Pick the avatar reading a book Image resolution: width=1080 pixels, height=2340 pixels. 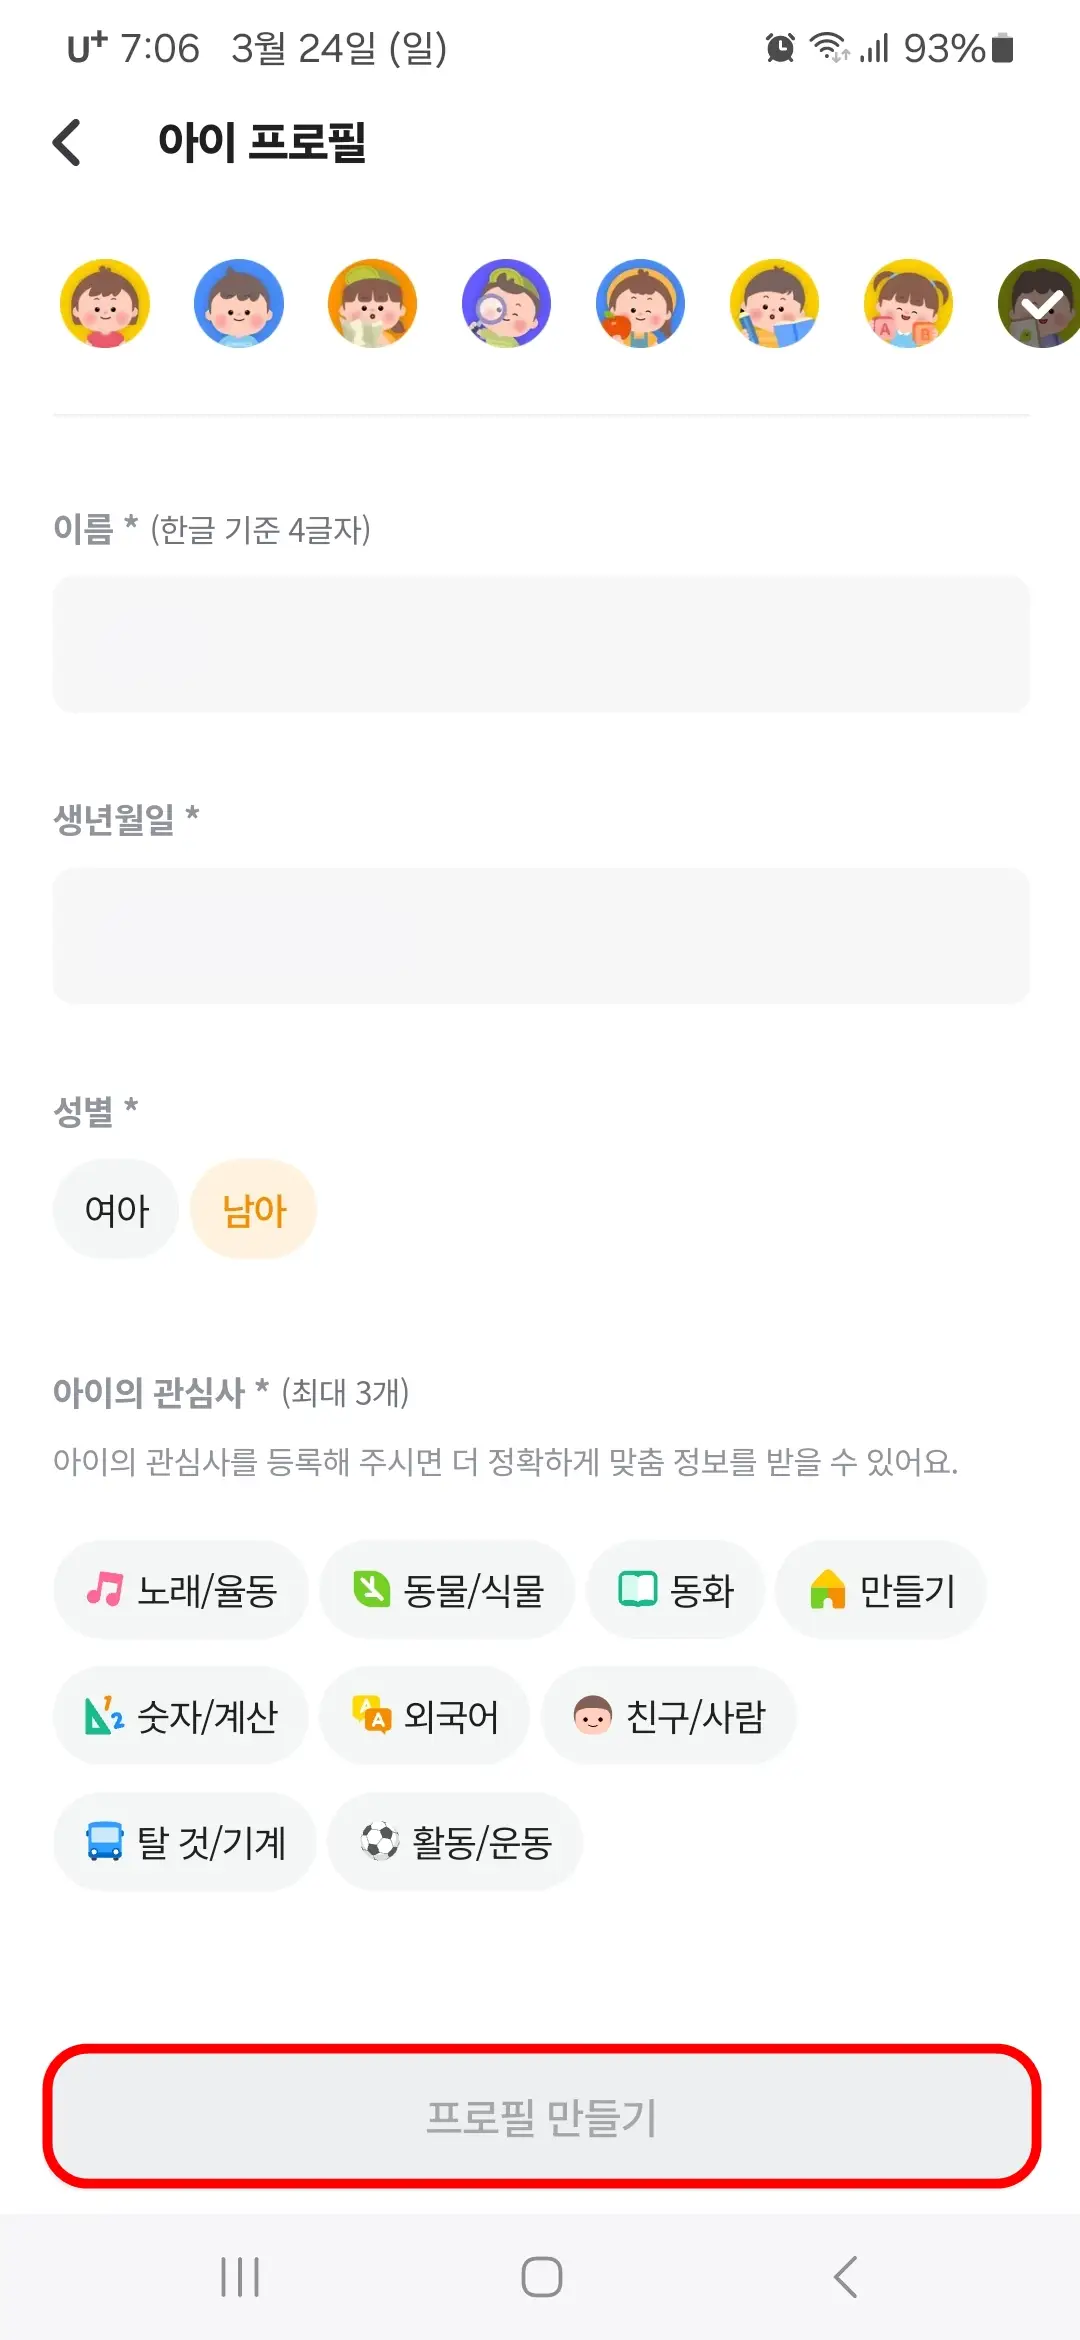pyautogui.click(x=774, y=303)
